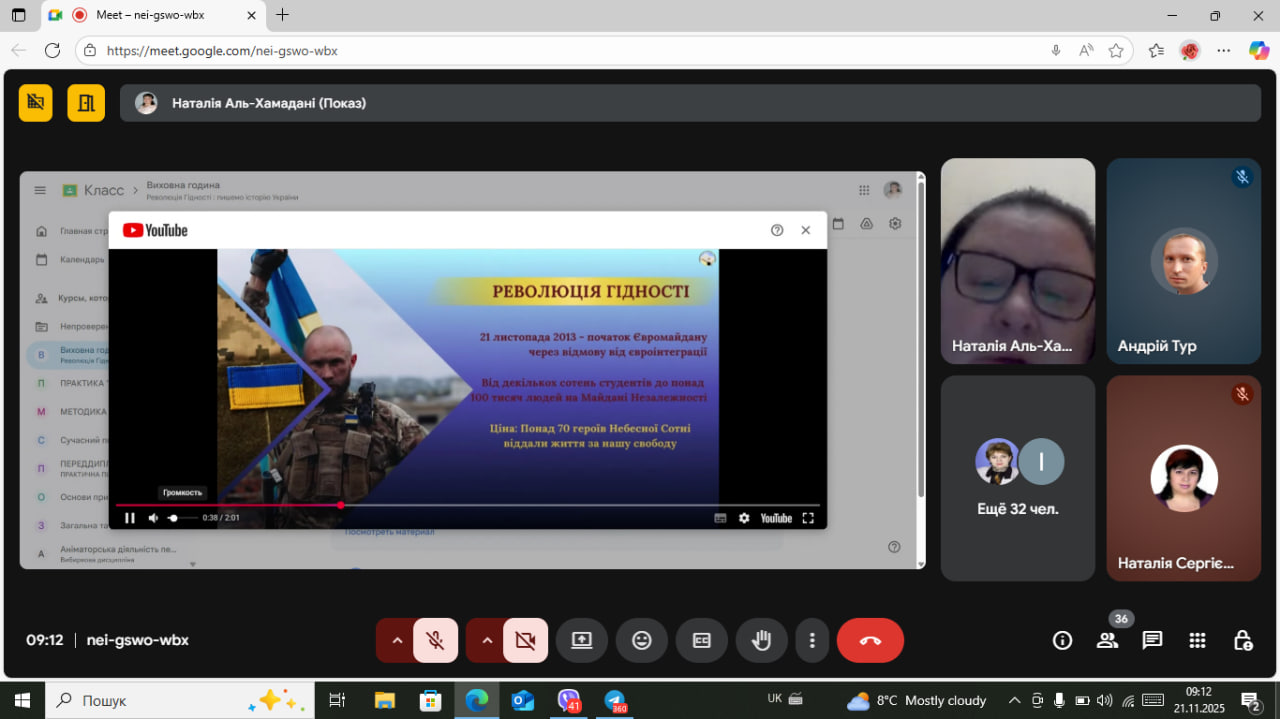Screen dimensions: 1280x719
Task: Show the participants list icon
Action: pos(1107,640)
